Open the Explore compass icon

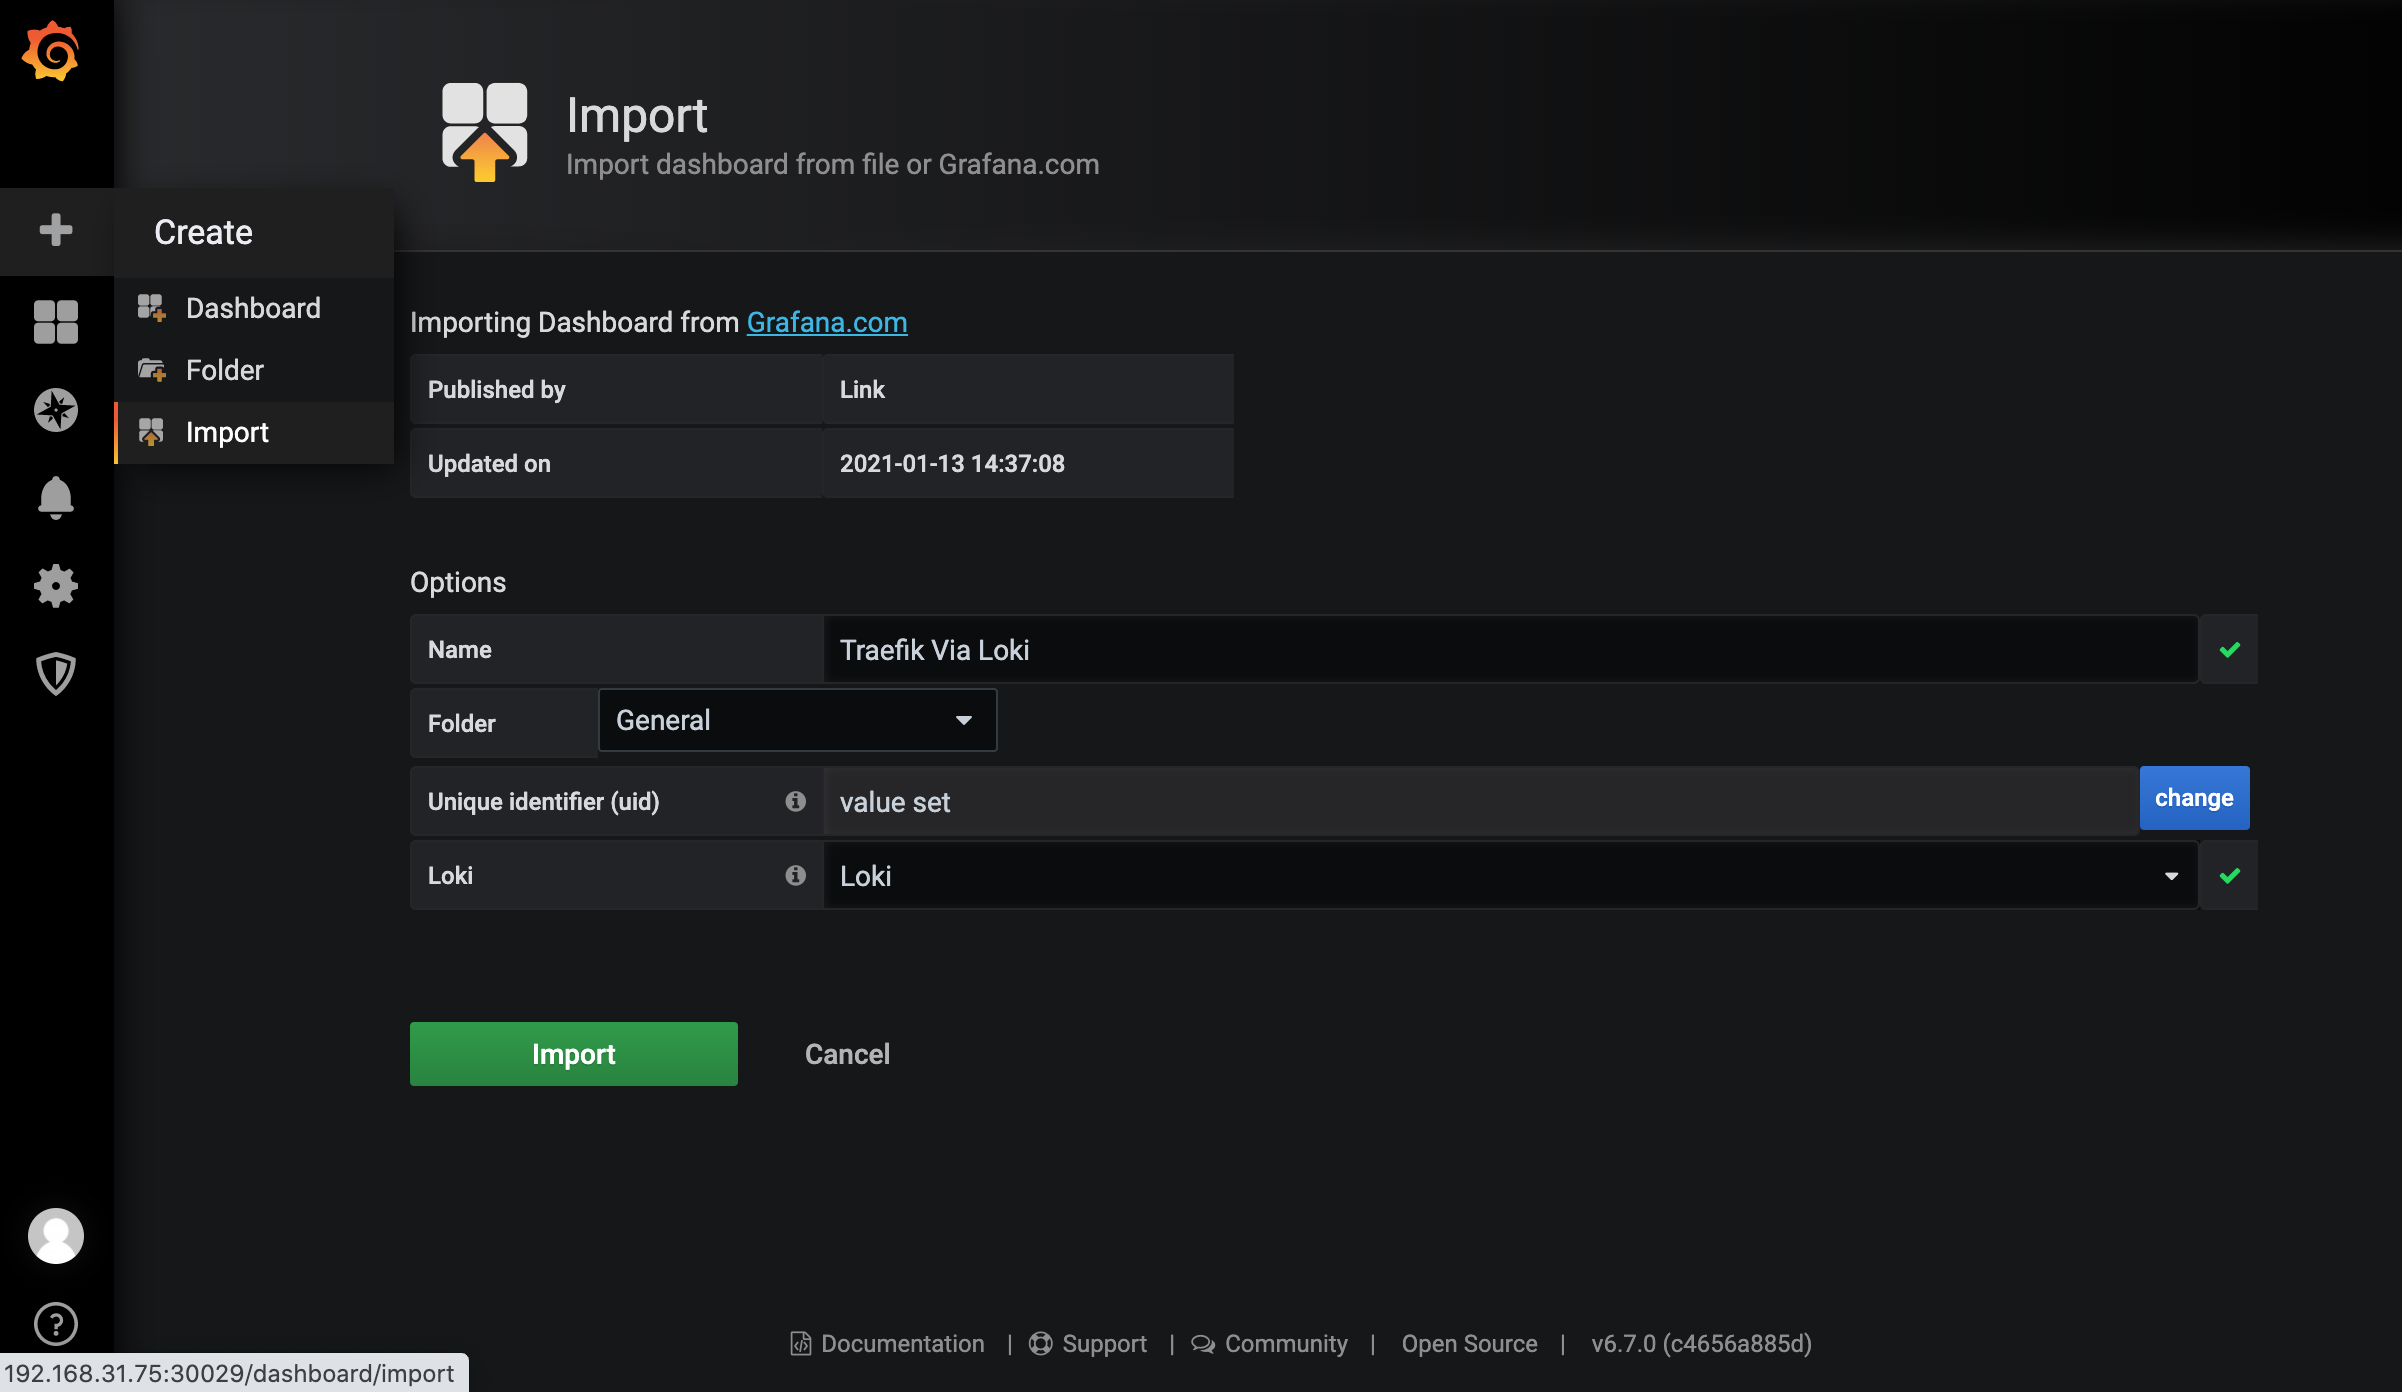56,410
